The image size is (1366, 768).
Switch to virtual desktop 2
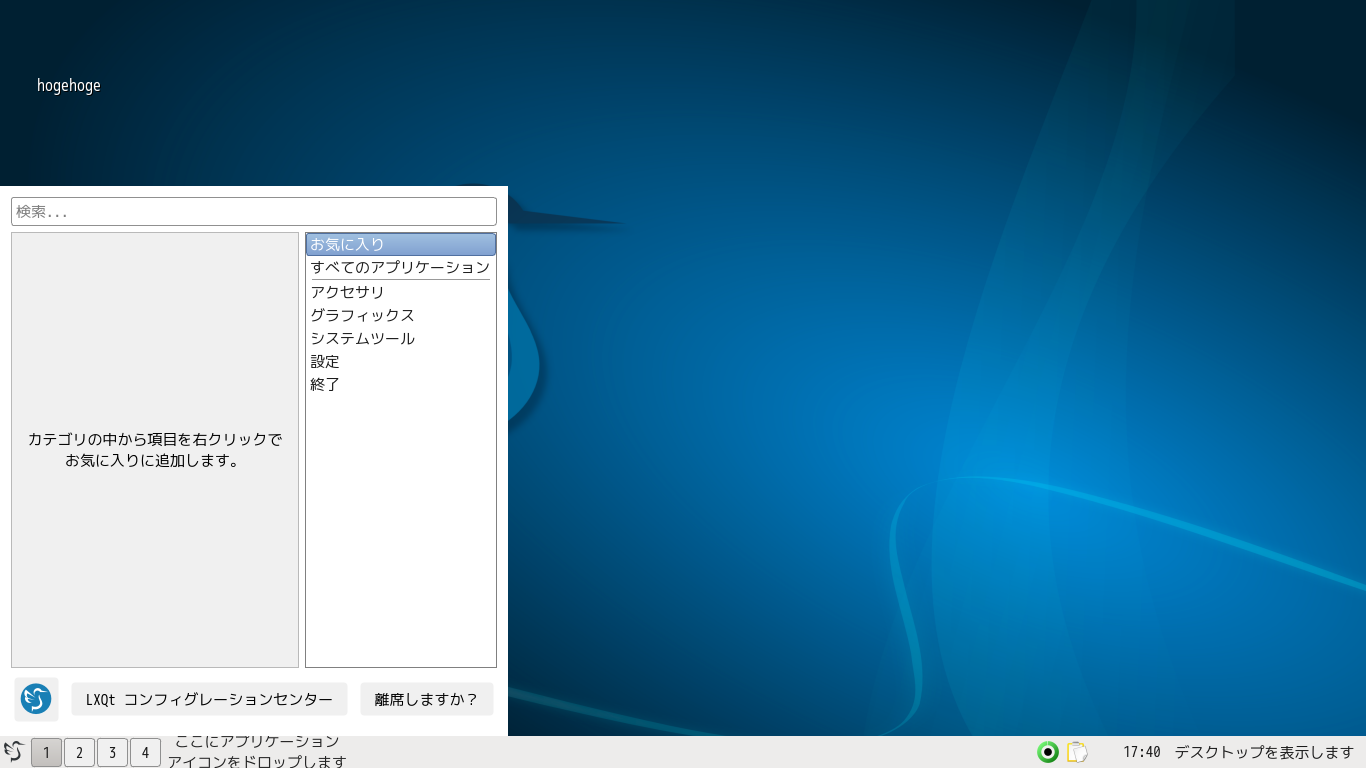click(x=79, y=753)
